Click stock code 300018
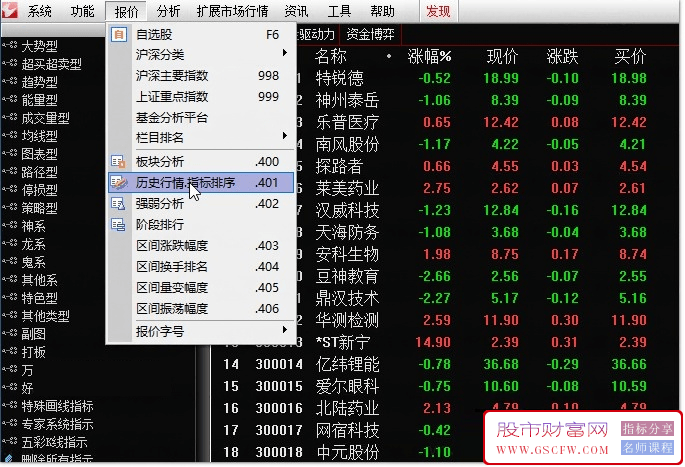 (279, 452)
